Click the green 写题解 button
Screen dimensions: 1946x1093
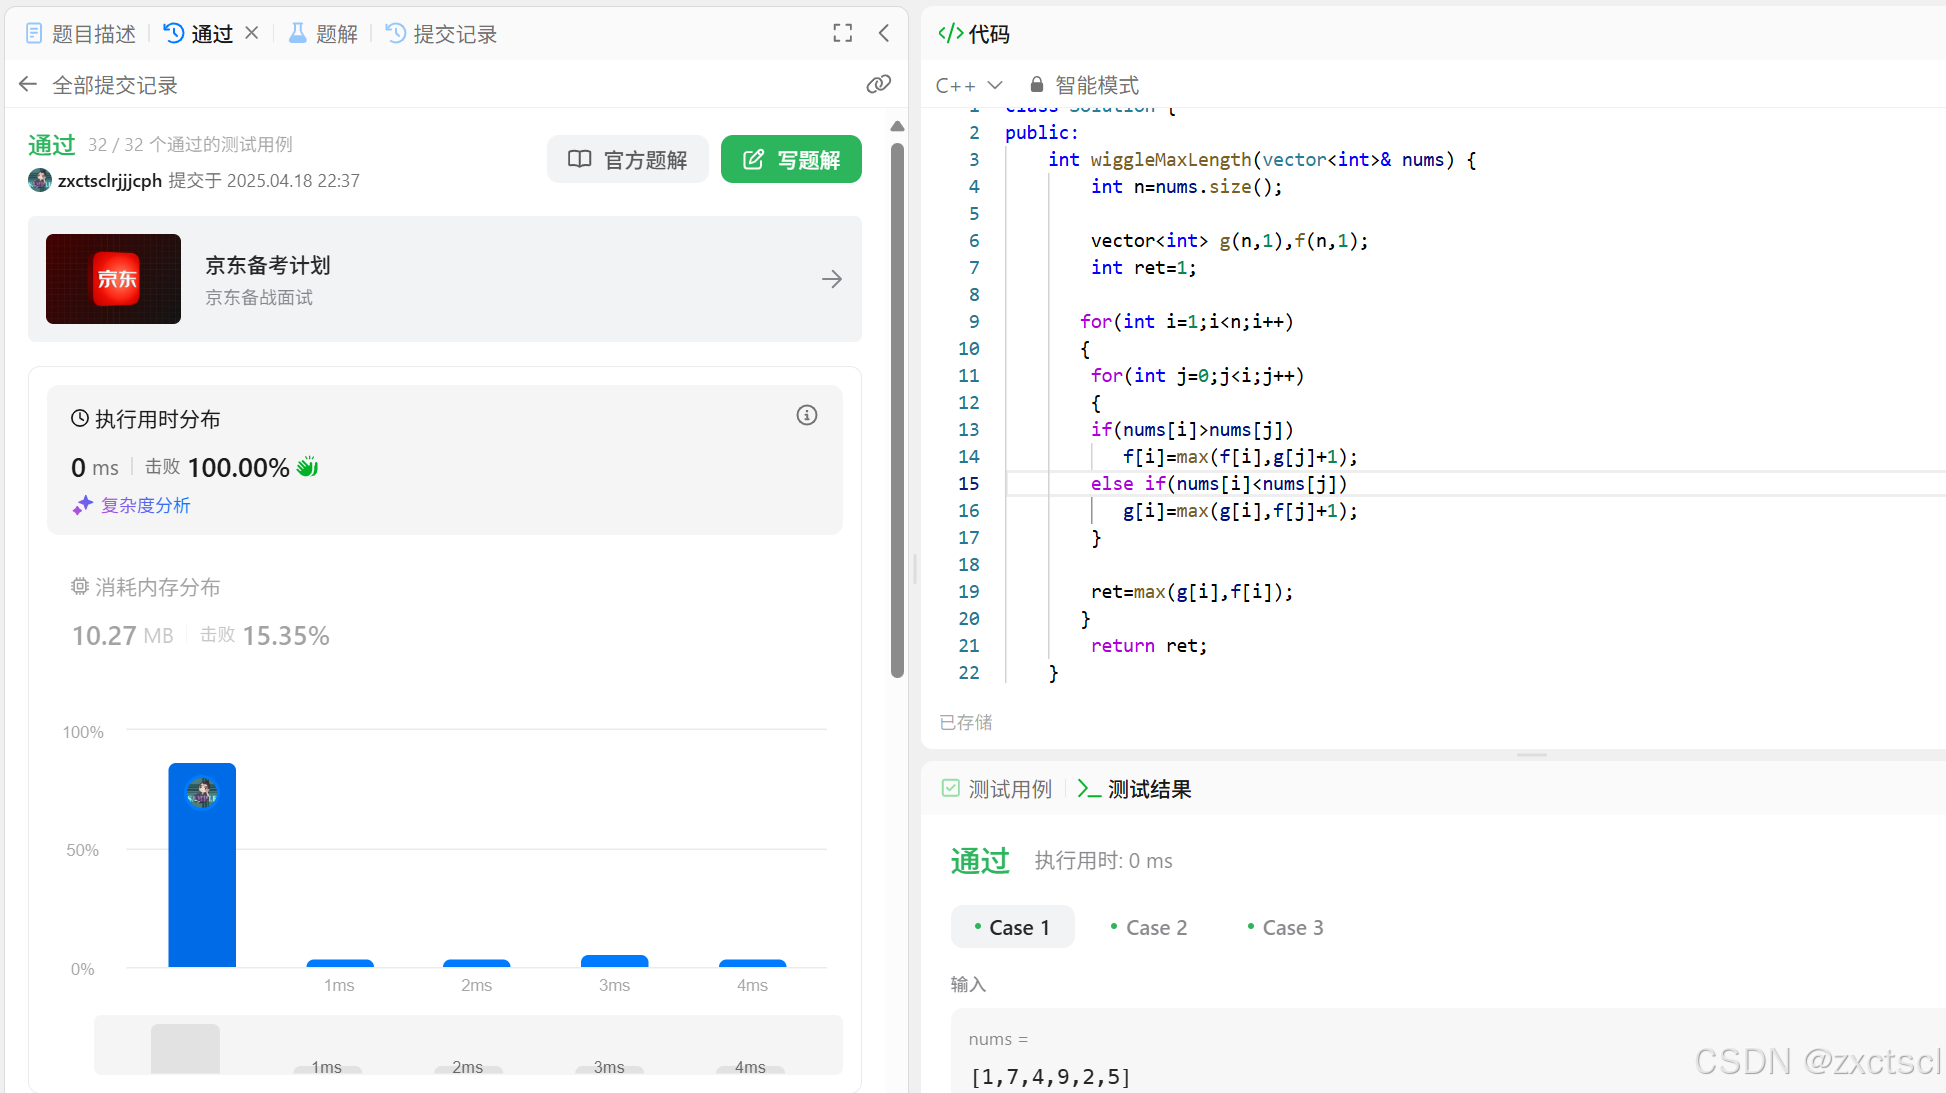(x=791, y=160)
